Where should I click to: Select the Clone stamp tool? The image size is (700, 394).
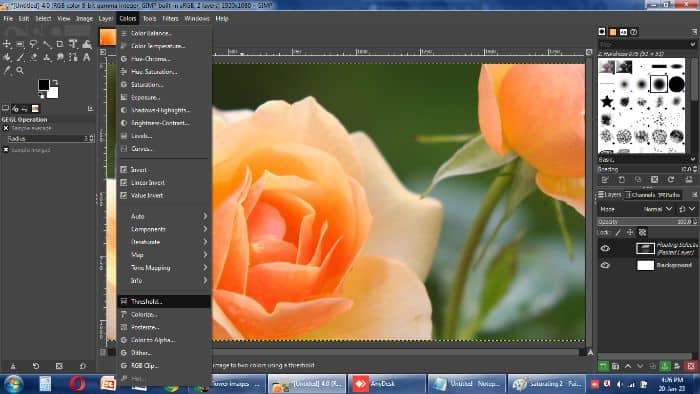(47, 58)
